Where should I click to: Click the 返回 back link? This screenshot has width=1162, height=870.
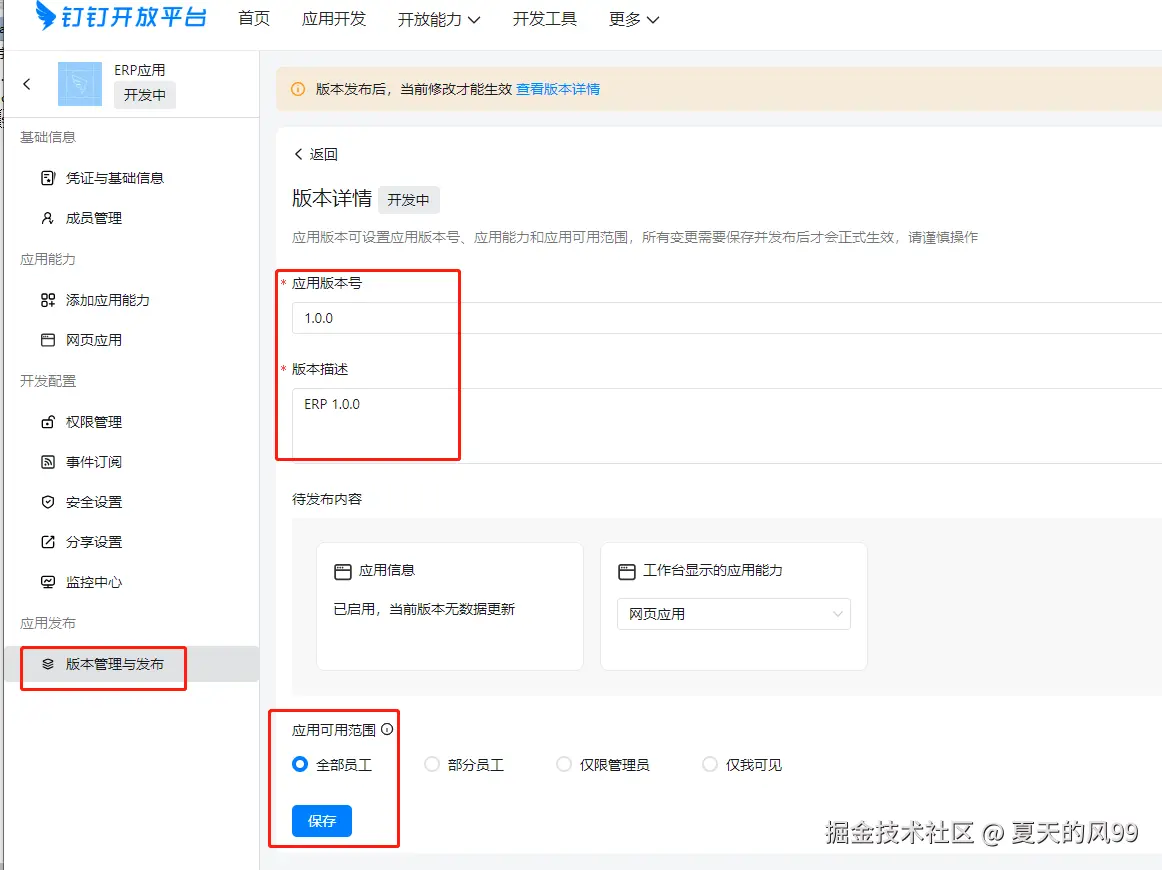coord(316,154)
